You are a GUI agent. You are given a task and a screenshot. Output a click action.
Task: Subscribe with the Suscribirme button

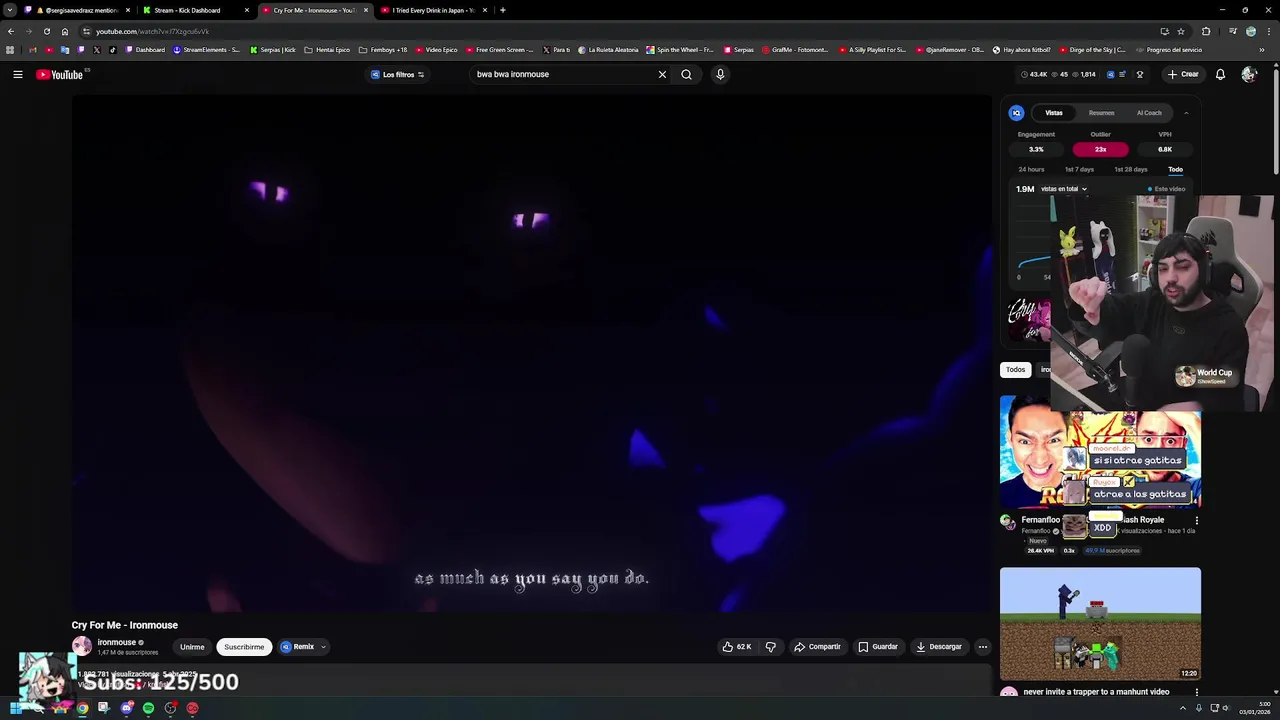[x=244, y=647]
